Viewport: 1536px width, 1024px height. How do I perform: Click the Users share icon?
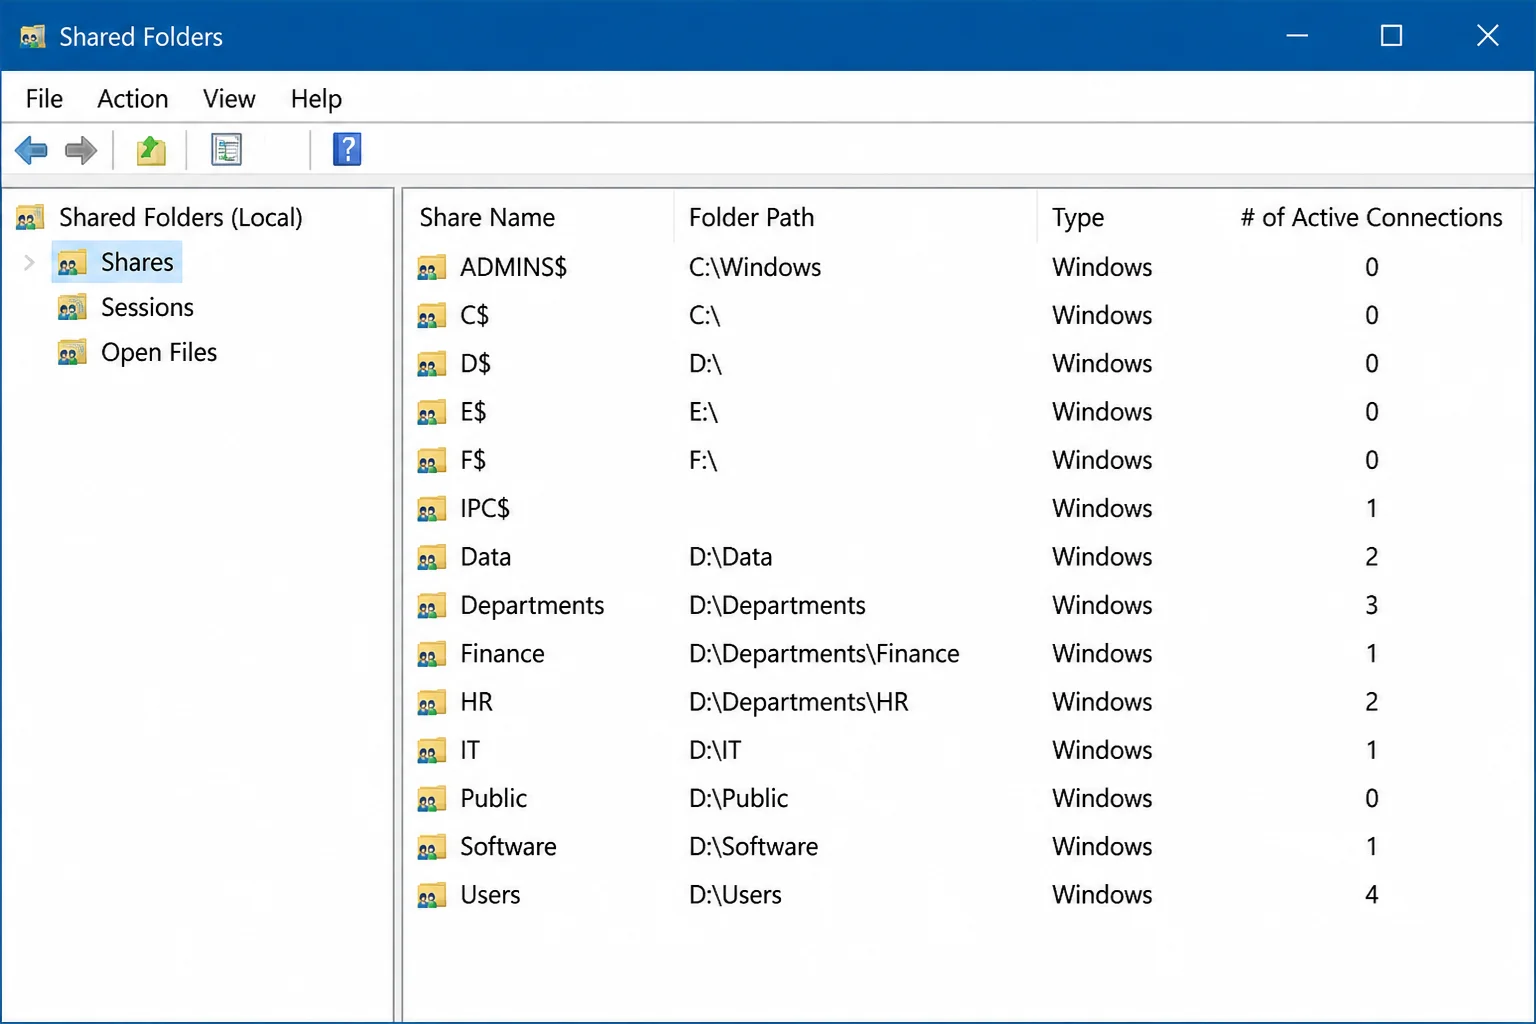tap(431, 896)
